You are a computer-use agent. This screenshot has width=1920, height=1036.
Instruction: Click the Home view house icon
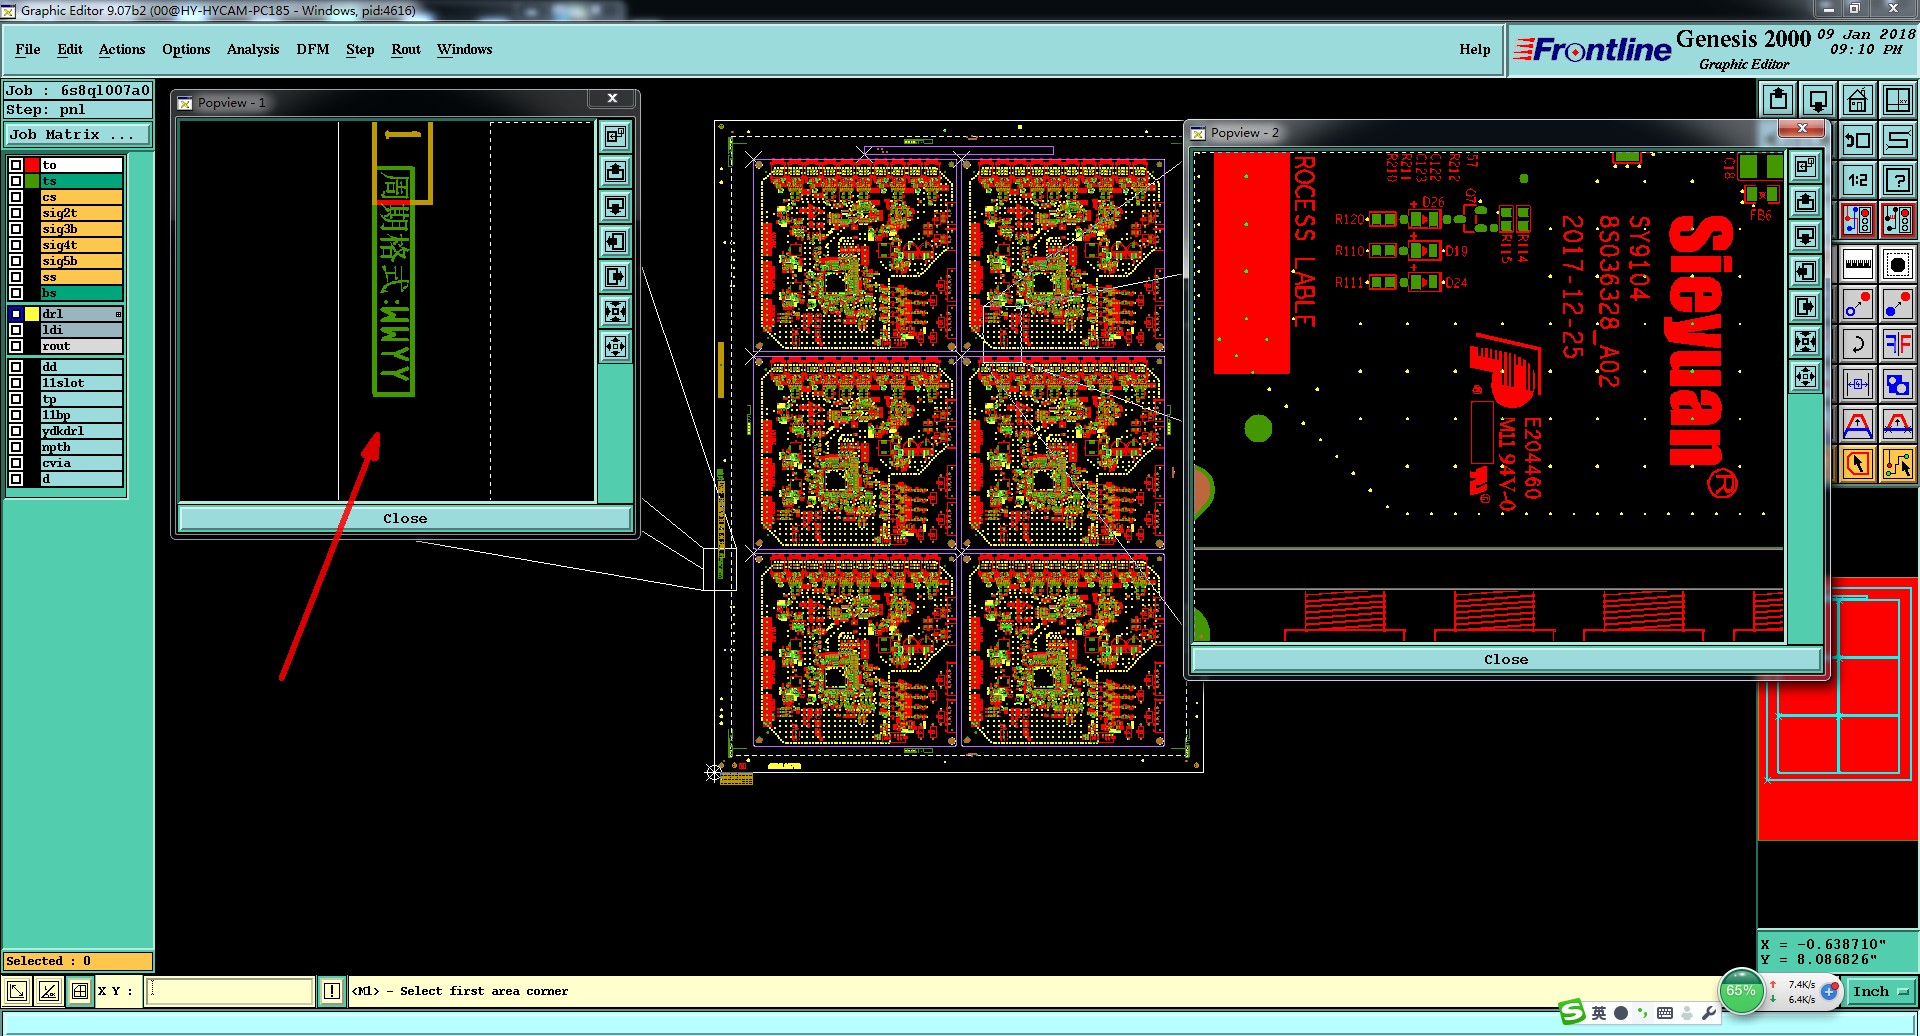point(1858,100)
